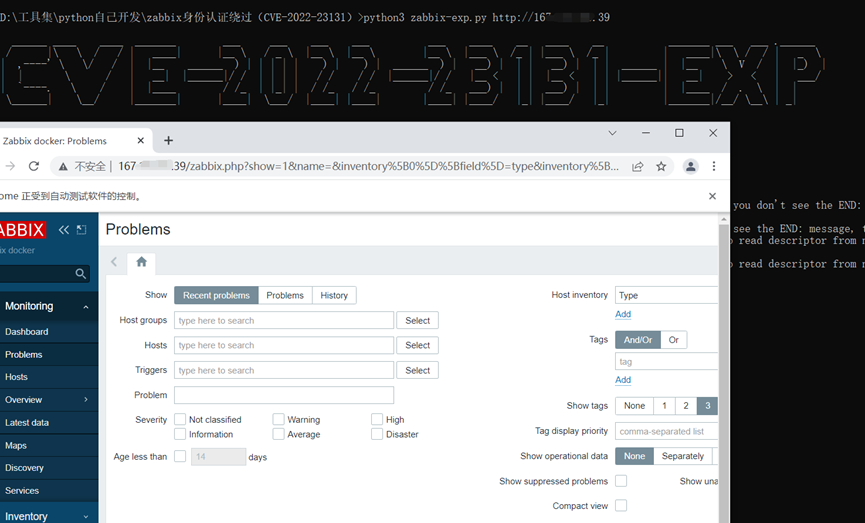The height and width of the screenshot is (523, 865).
Task: Open the tab search chevron in title bar
Action: 612,133
